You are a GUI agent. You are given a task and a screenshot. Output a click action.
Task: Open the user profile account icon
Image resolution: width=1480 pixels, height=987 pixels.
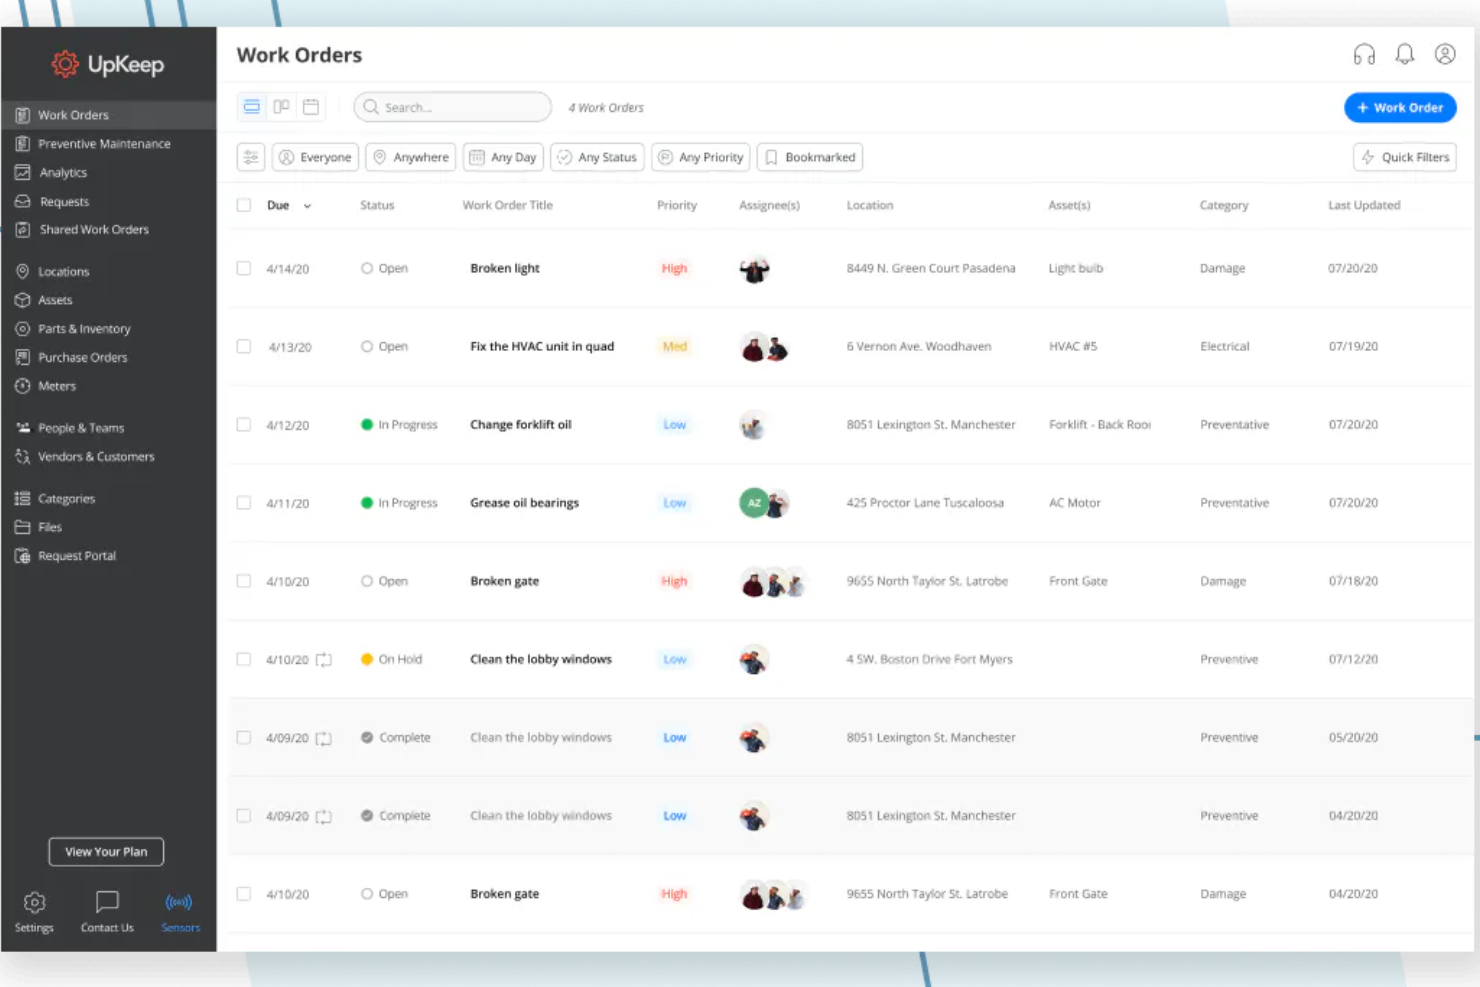[1445, 54]
